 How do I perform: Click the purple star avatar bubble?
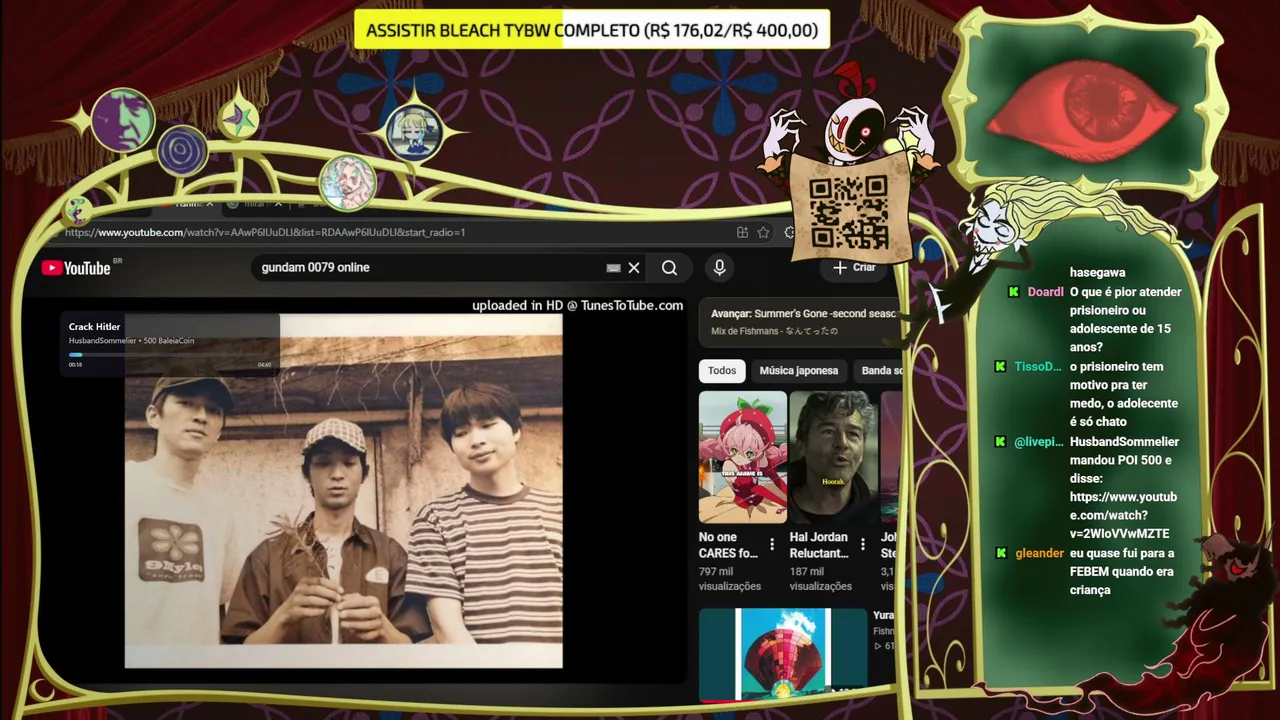[239, 119]
